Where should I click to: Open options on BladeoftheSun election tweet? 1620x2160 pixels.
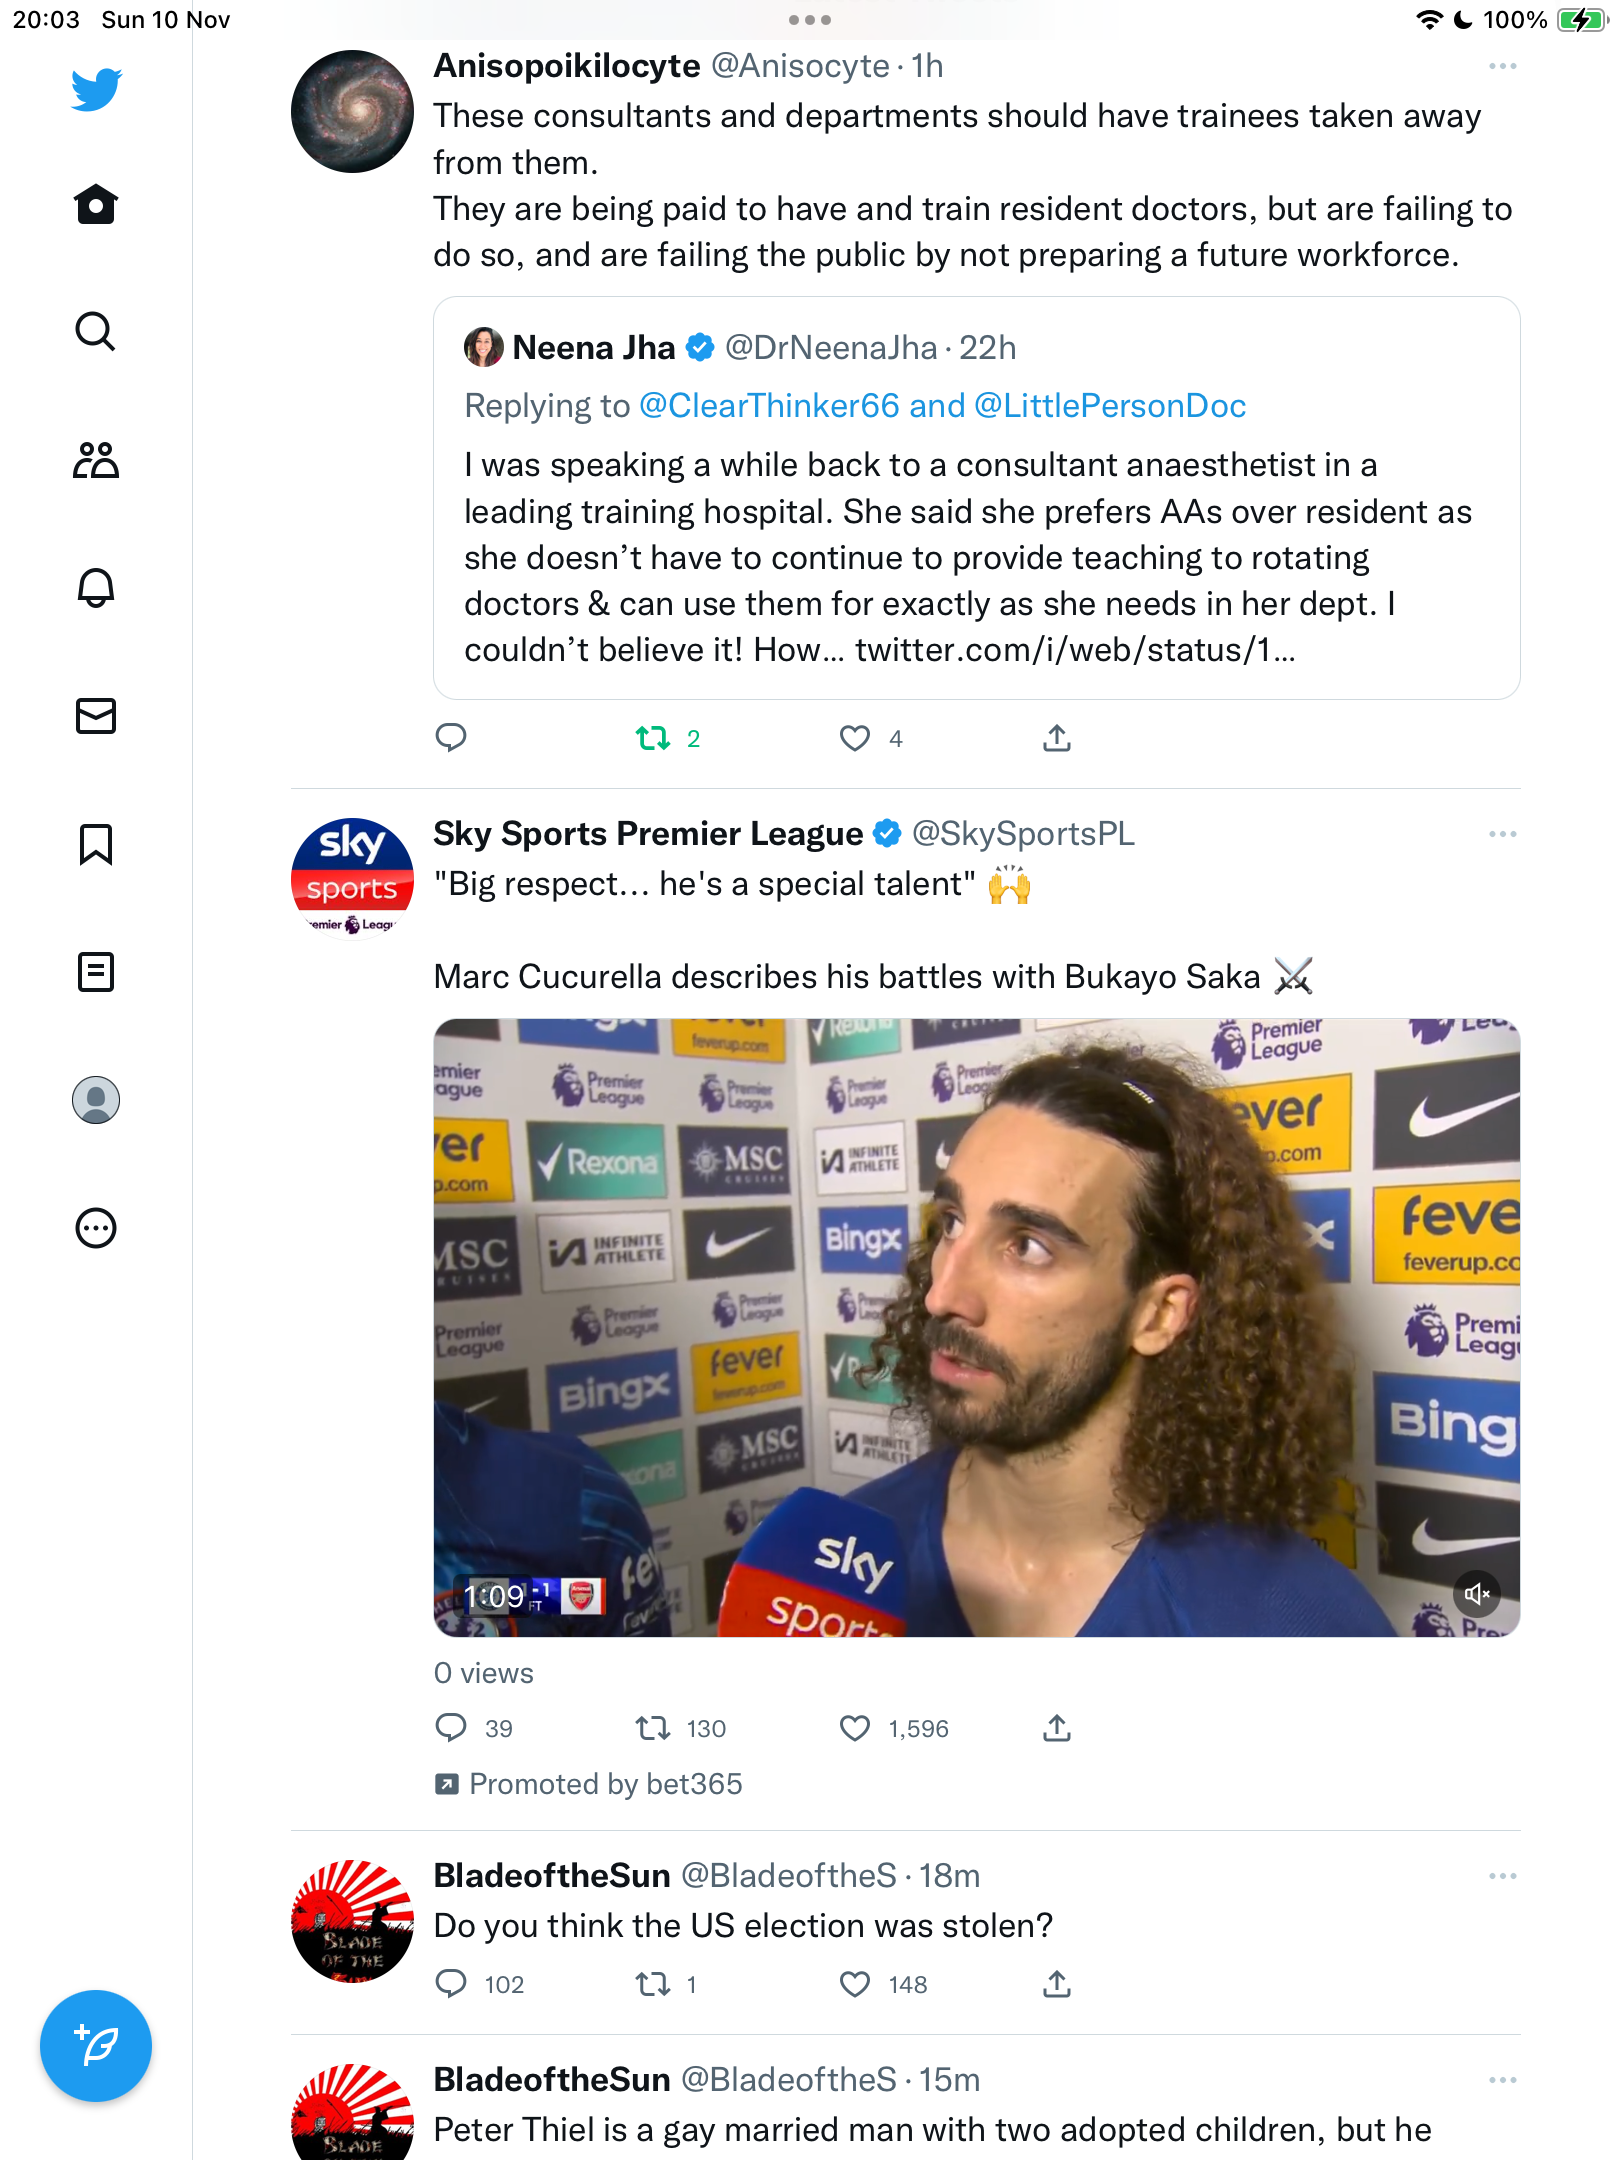click(1503, 1876)
